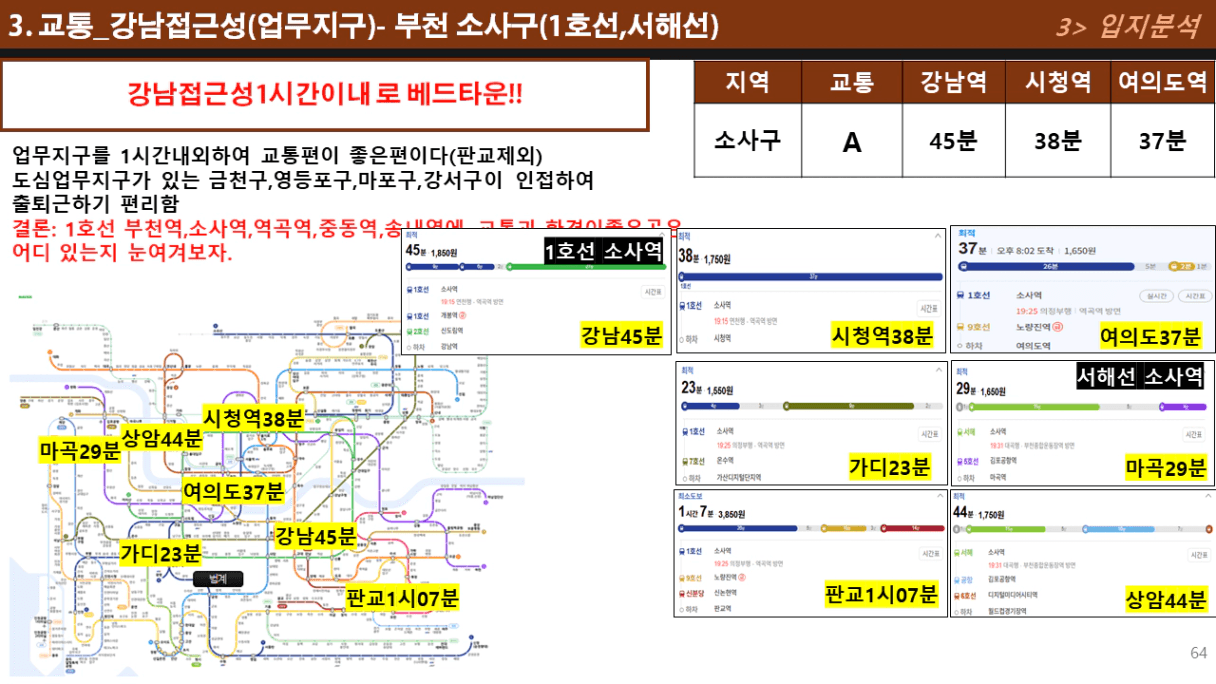Click the 소사구 table cell
This screenshot has width=1216, height=684.
point(748,140)
